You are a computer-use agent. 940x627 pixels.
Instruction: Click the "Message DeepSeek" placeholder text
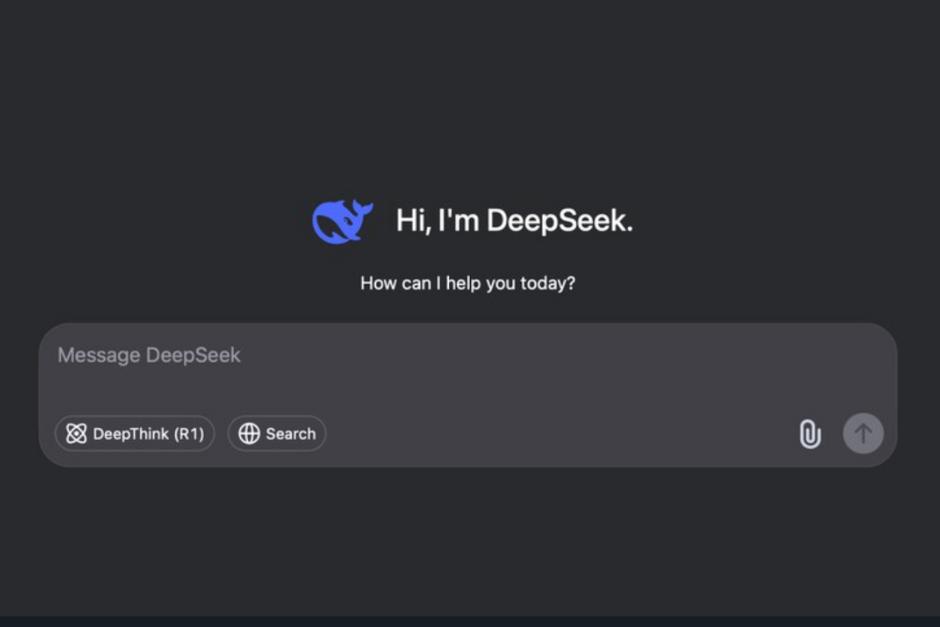149,355
